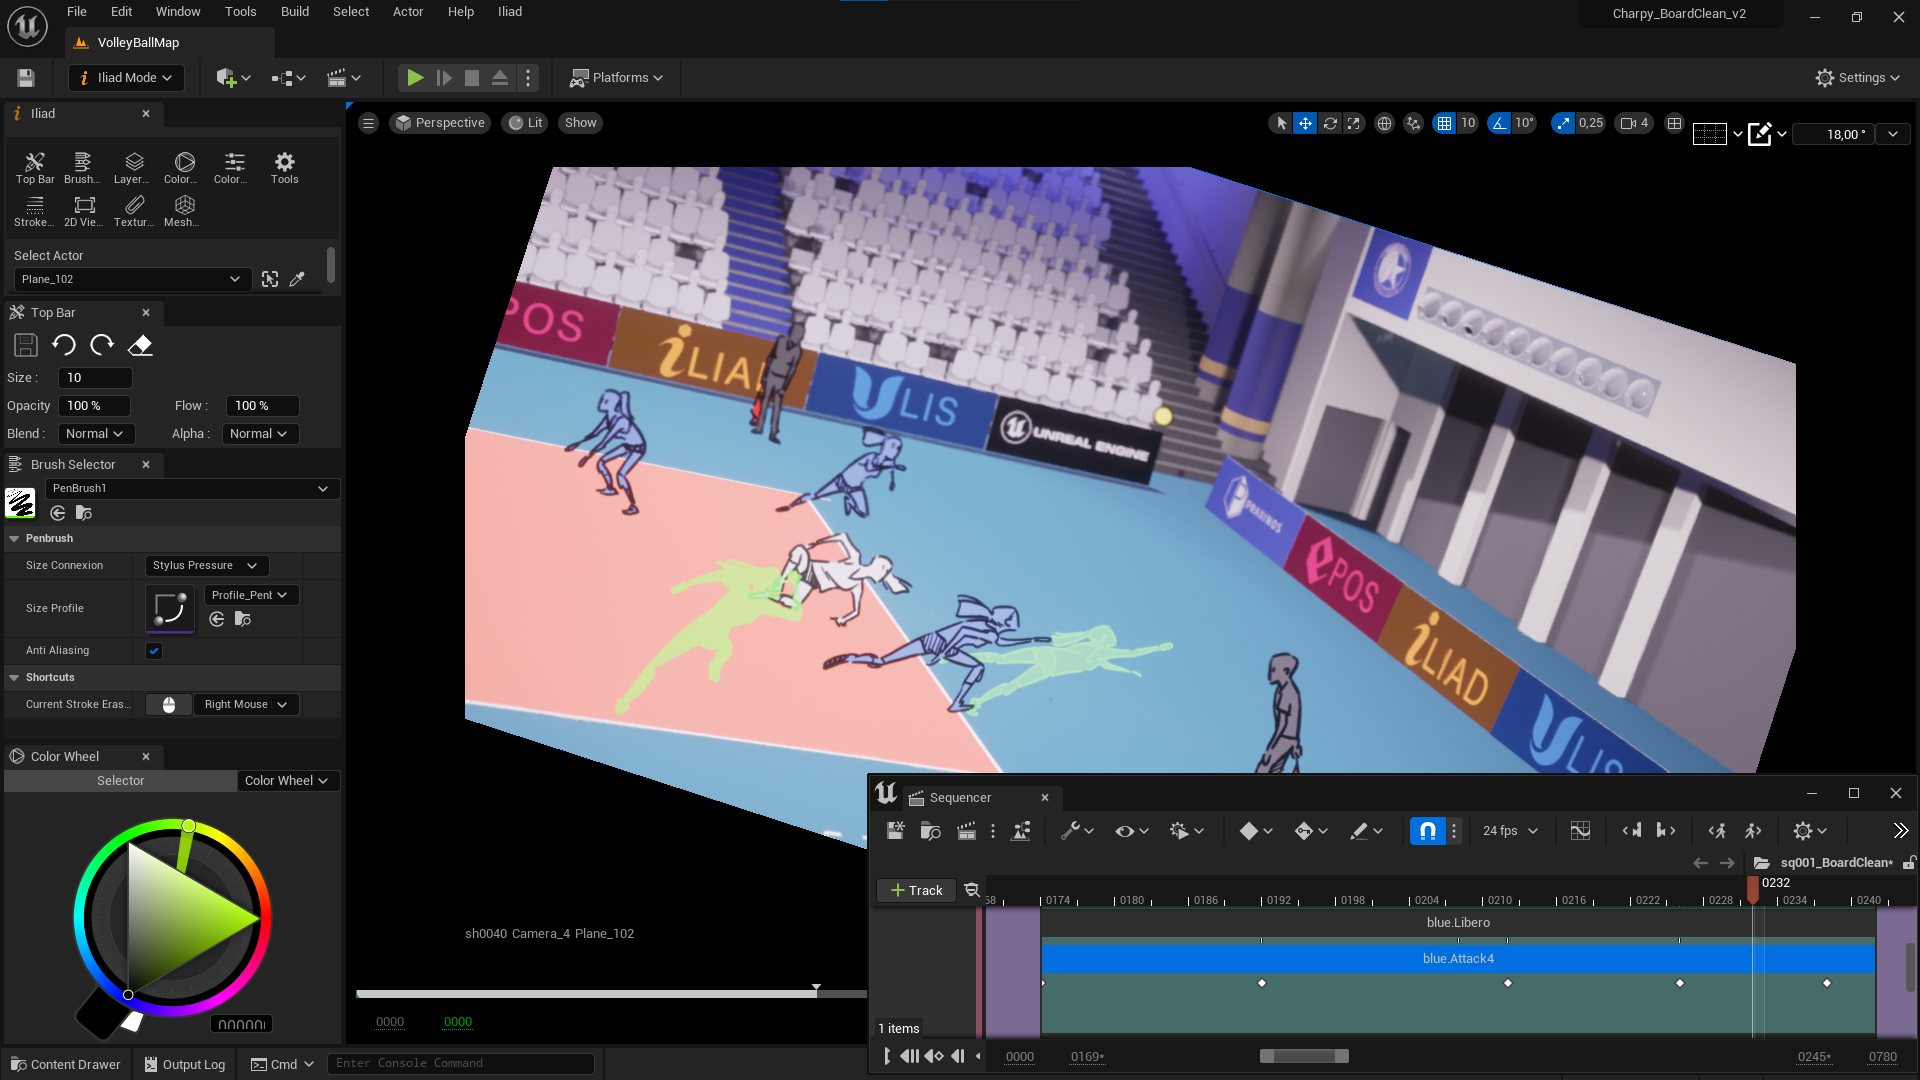Click the Save icon in Top Bar panel
The image size is (1920, 1080).
[x=26, y=345]
